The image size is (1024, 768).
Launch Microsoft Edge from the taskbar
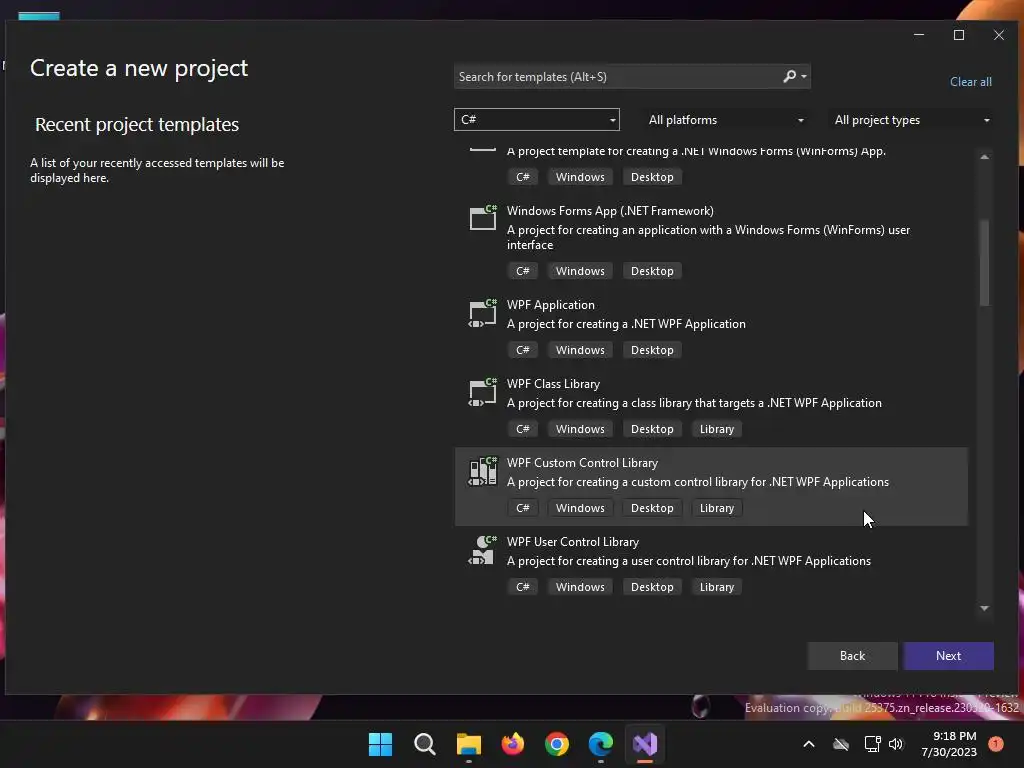click(x=601, y=744)
